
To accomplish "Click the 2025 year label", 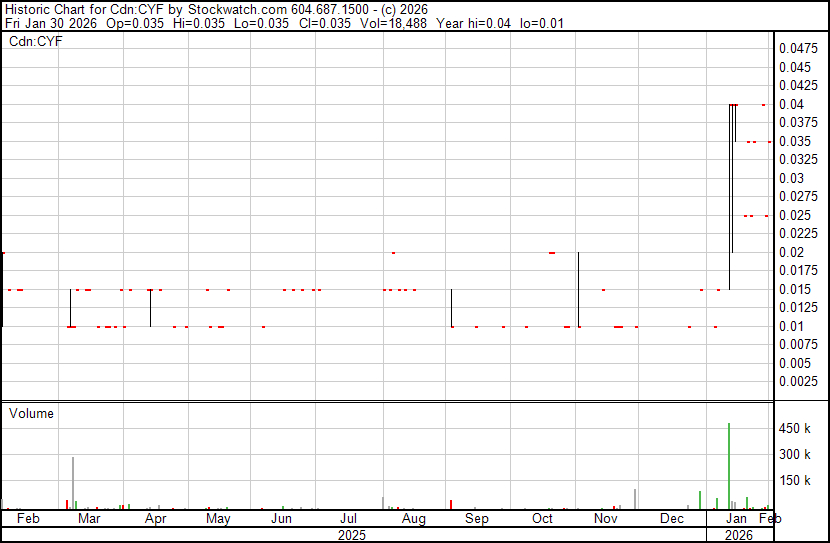I will pos(351,535).
